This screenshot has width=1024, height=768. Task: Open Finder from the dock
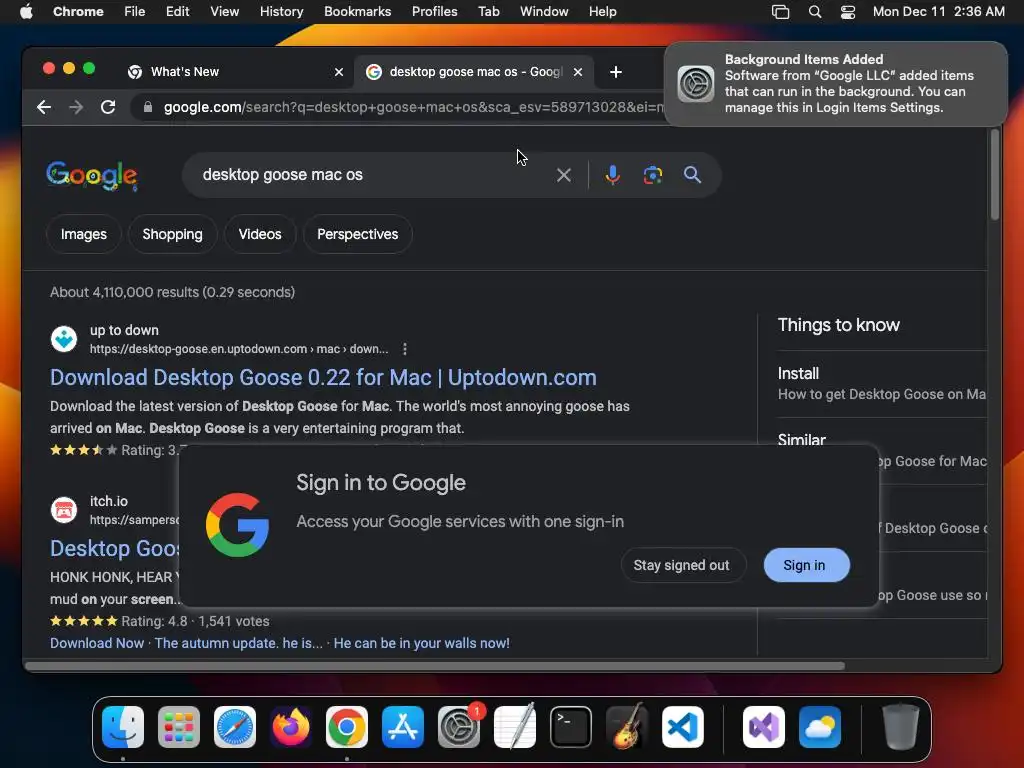123,727
